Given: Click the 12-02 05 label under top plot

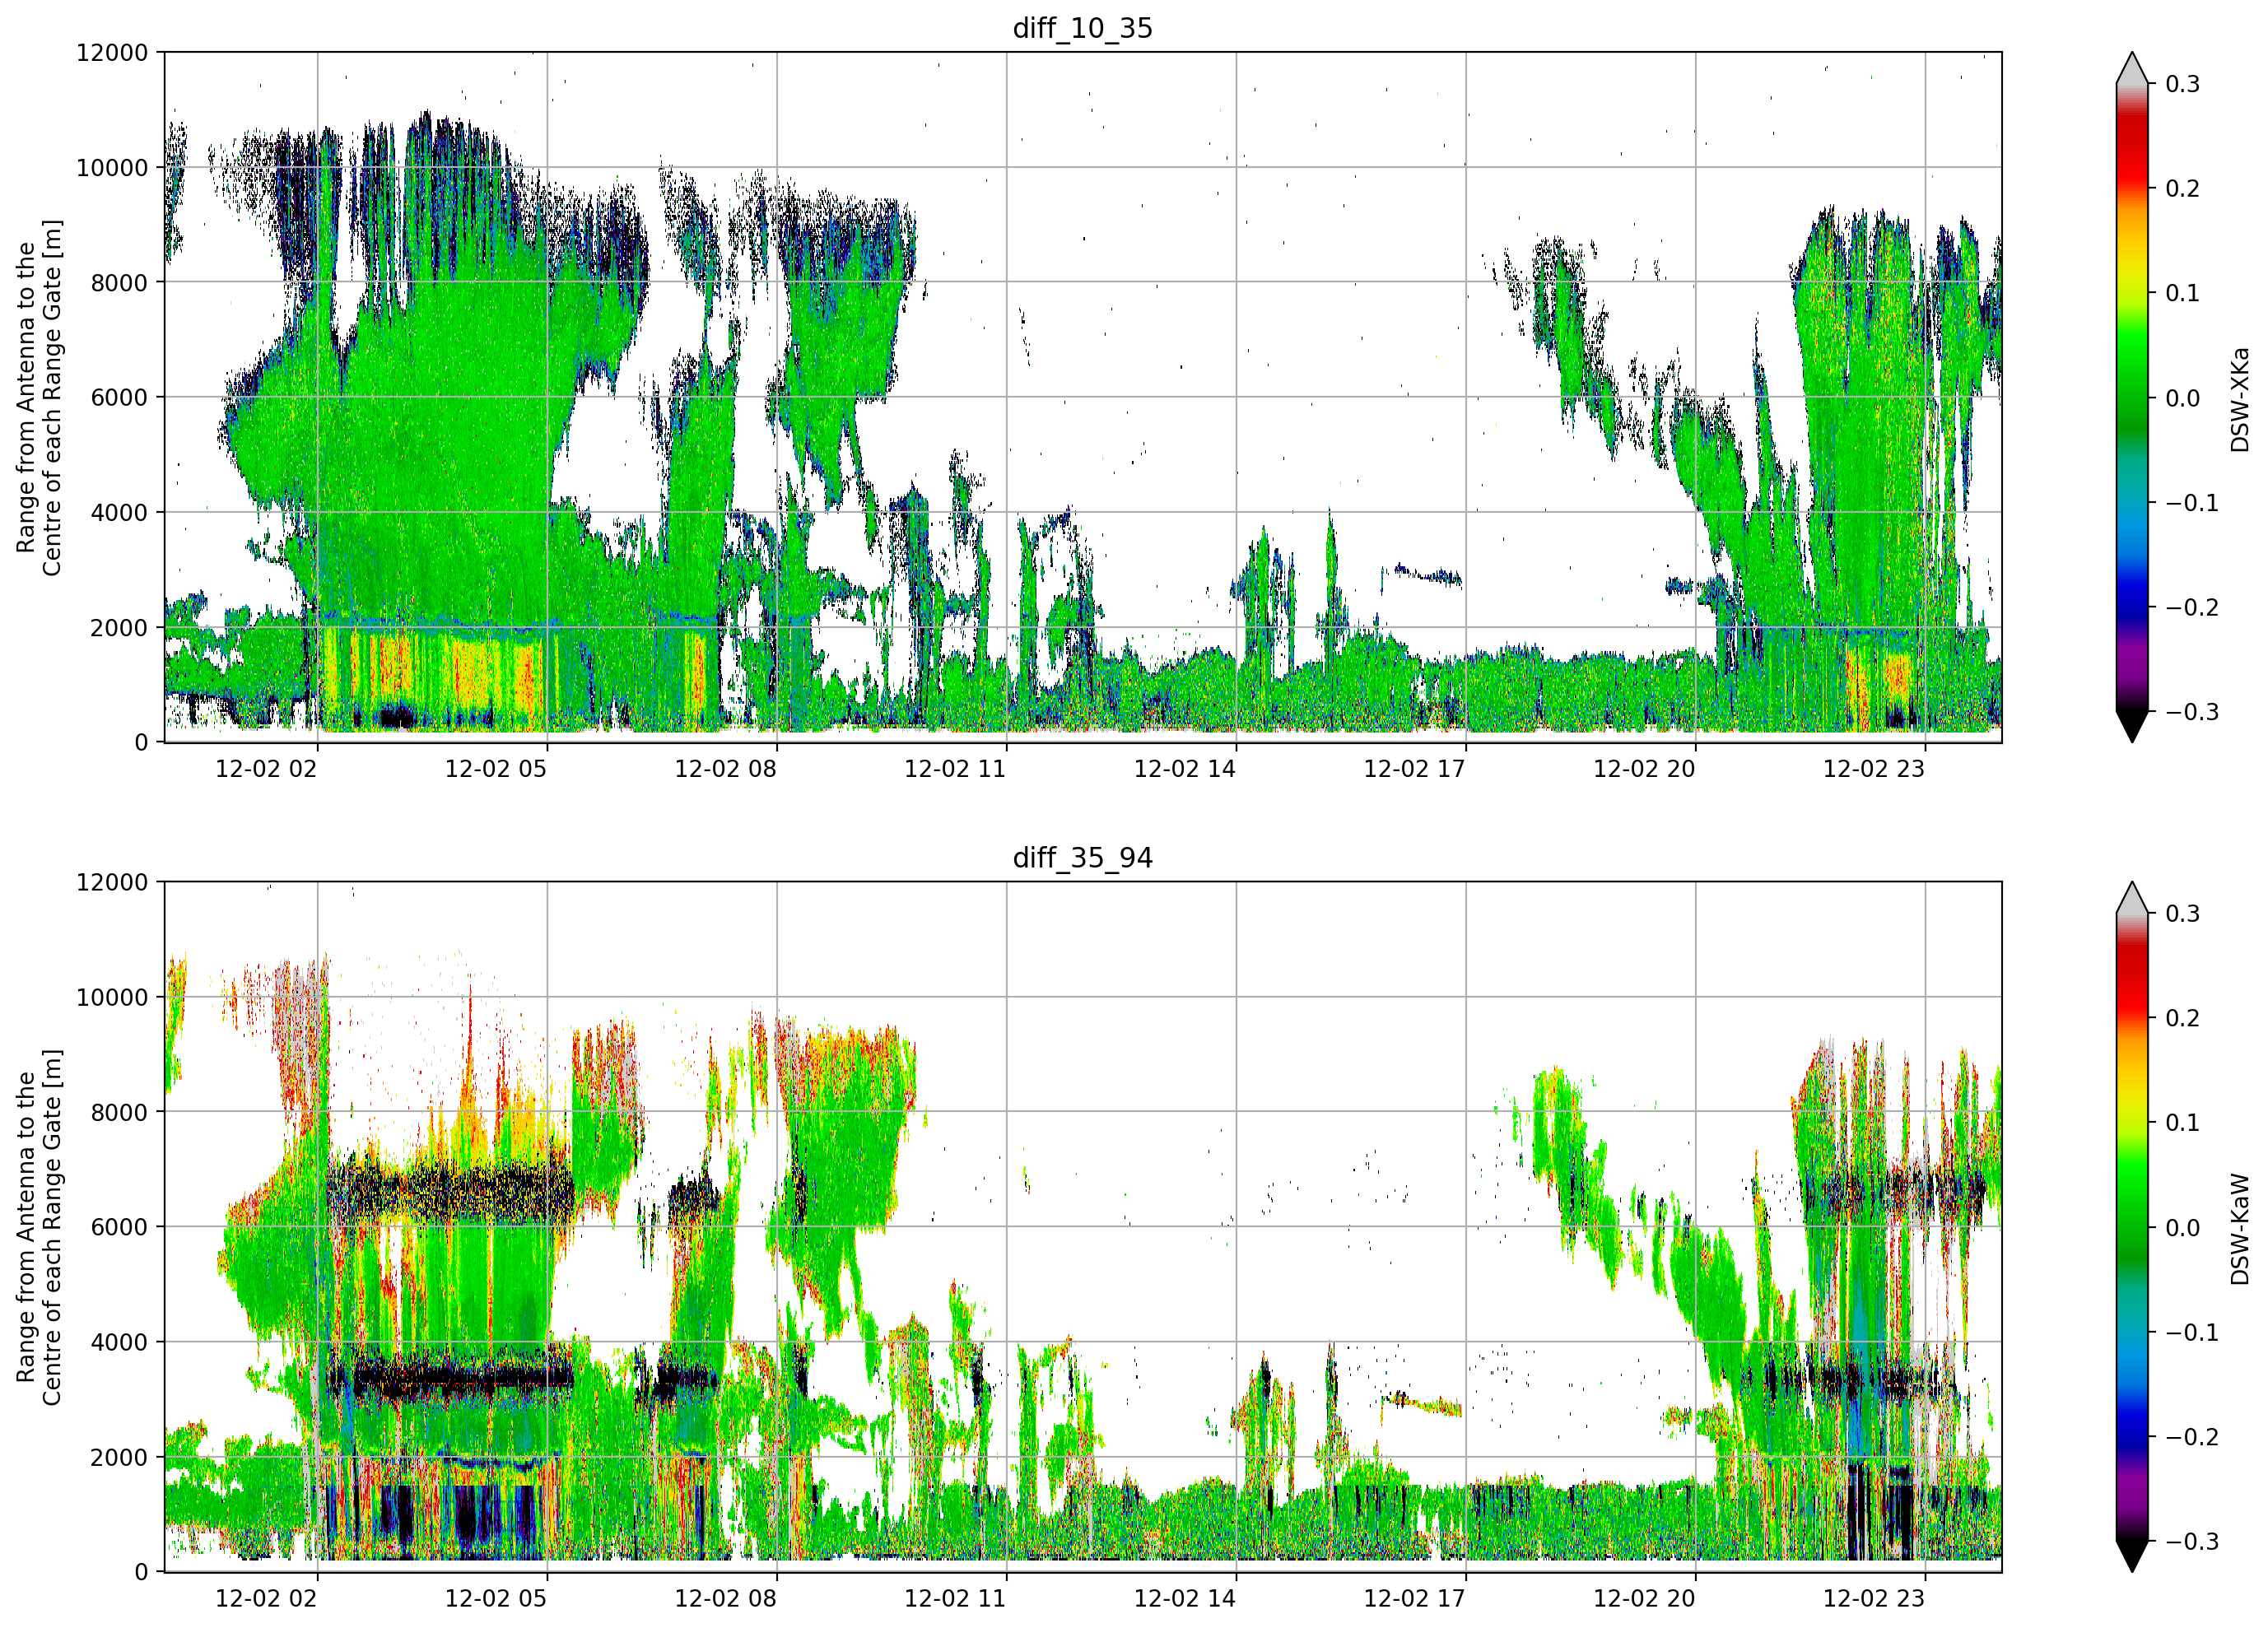Looking at the screenshot, I should 496,769.
